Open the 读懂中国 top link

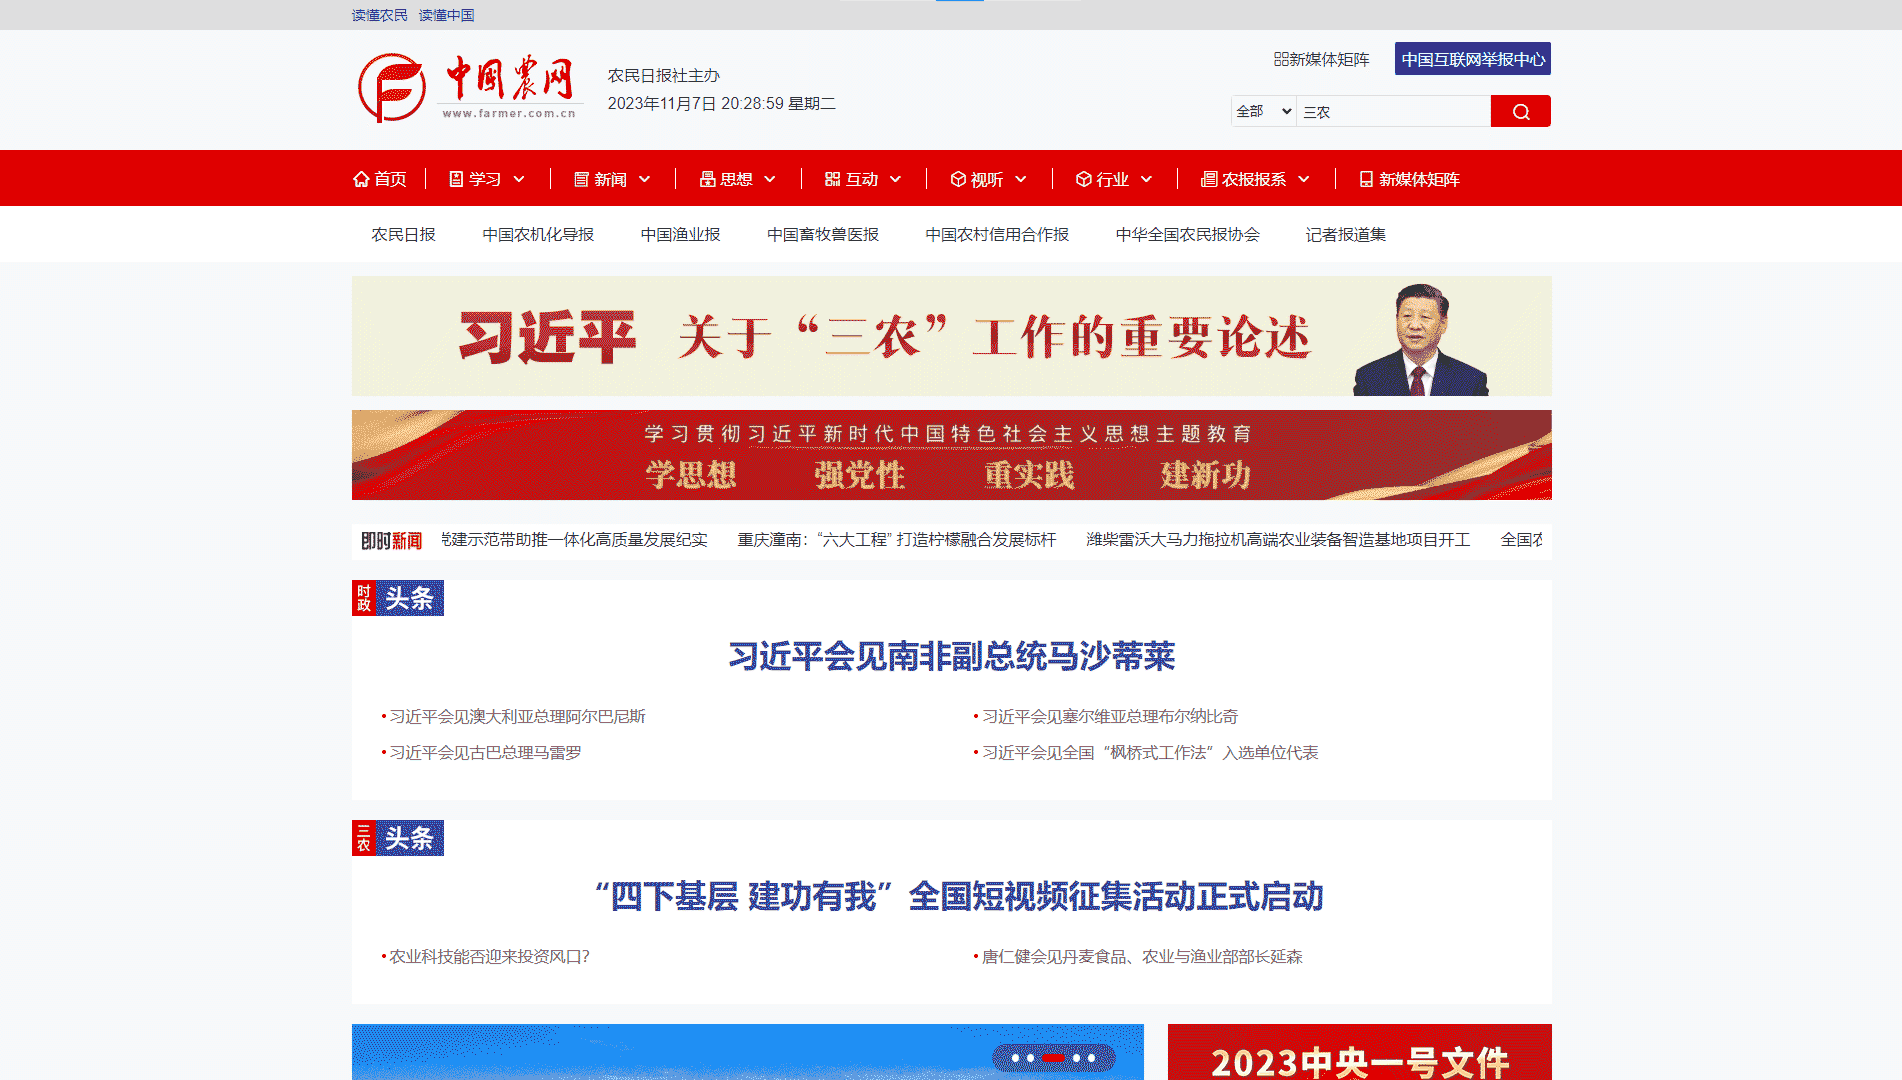(x=447, y=15)
